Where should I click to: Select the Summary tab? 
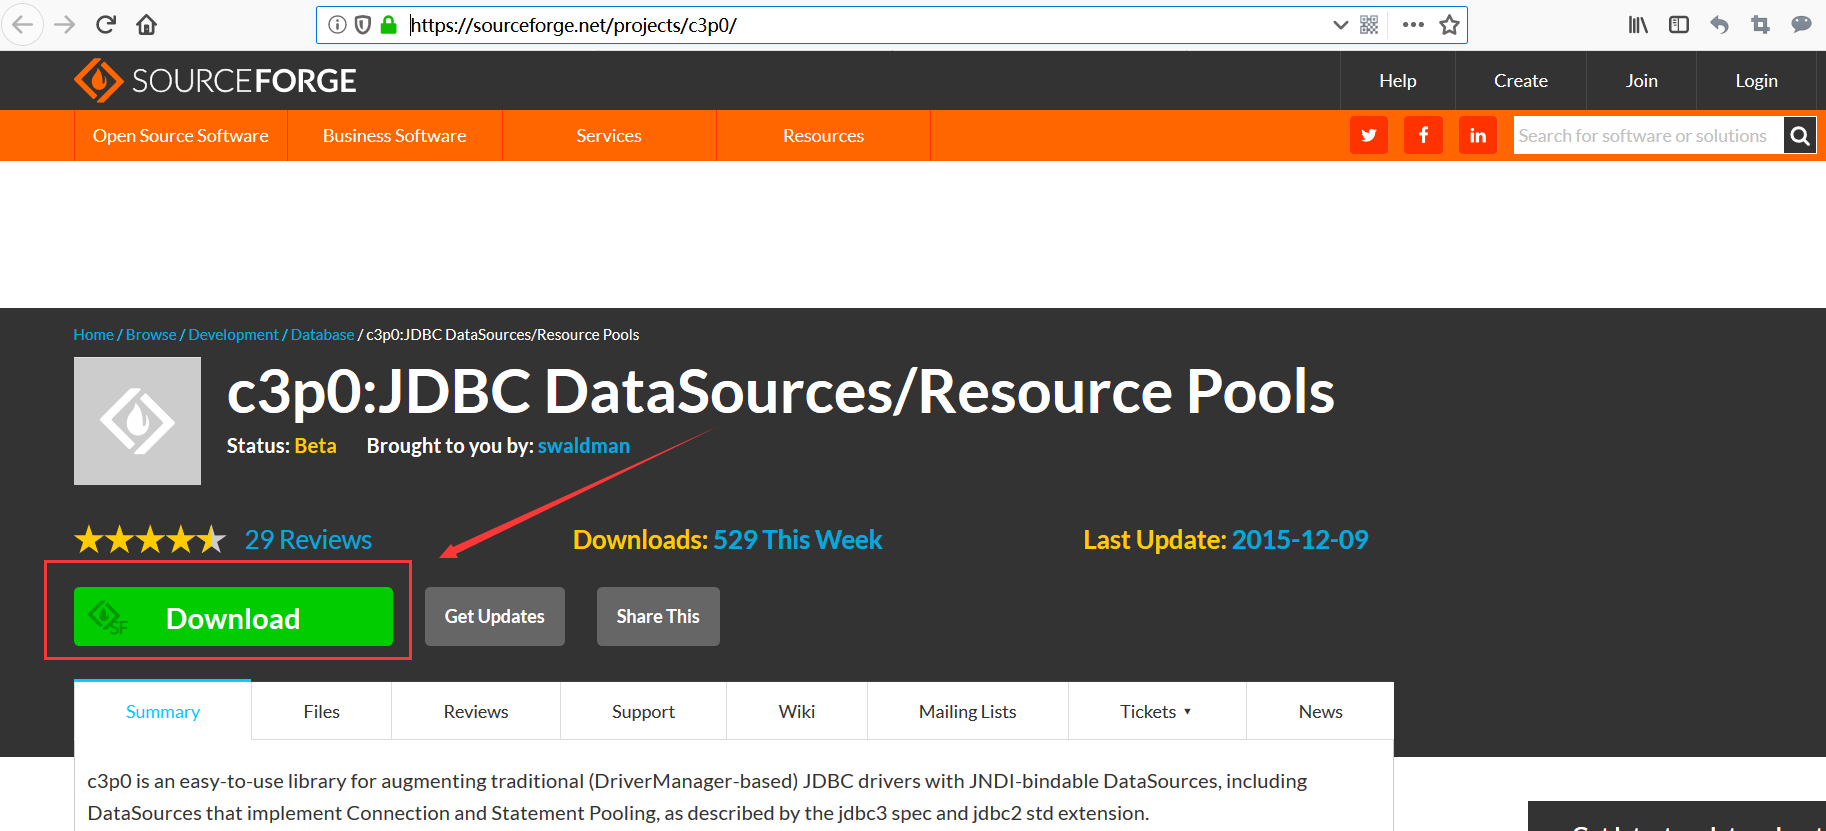163,712
